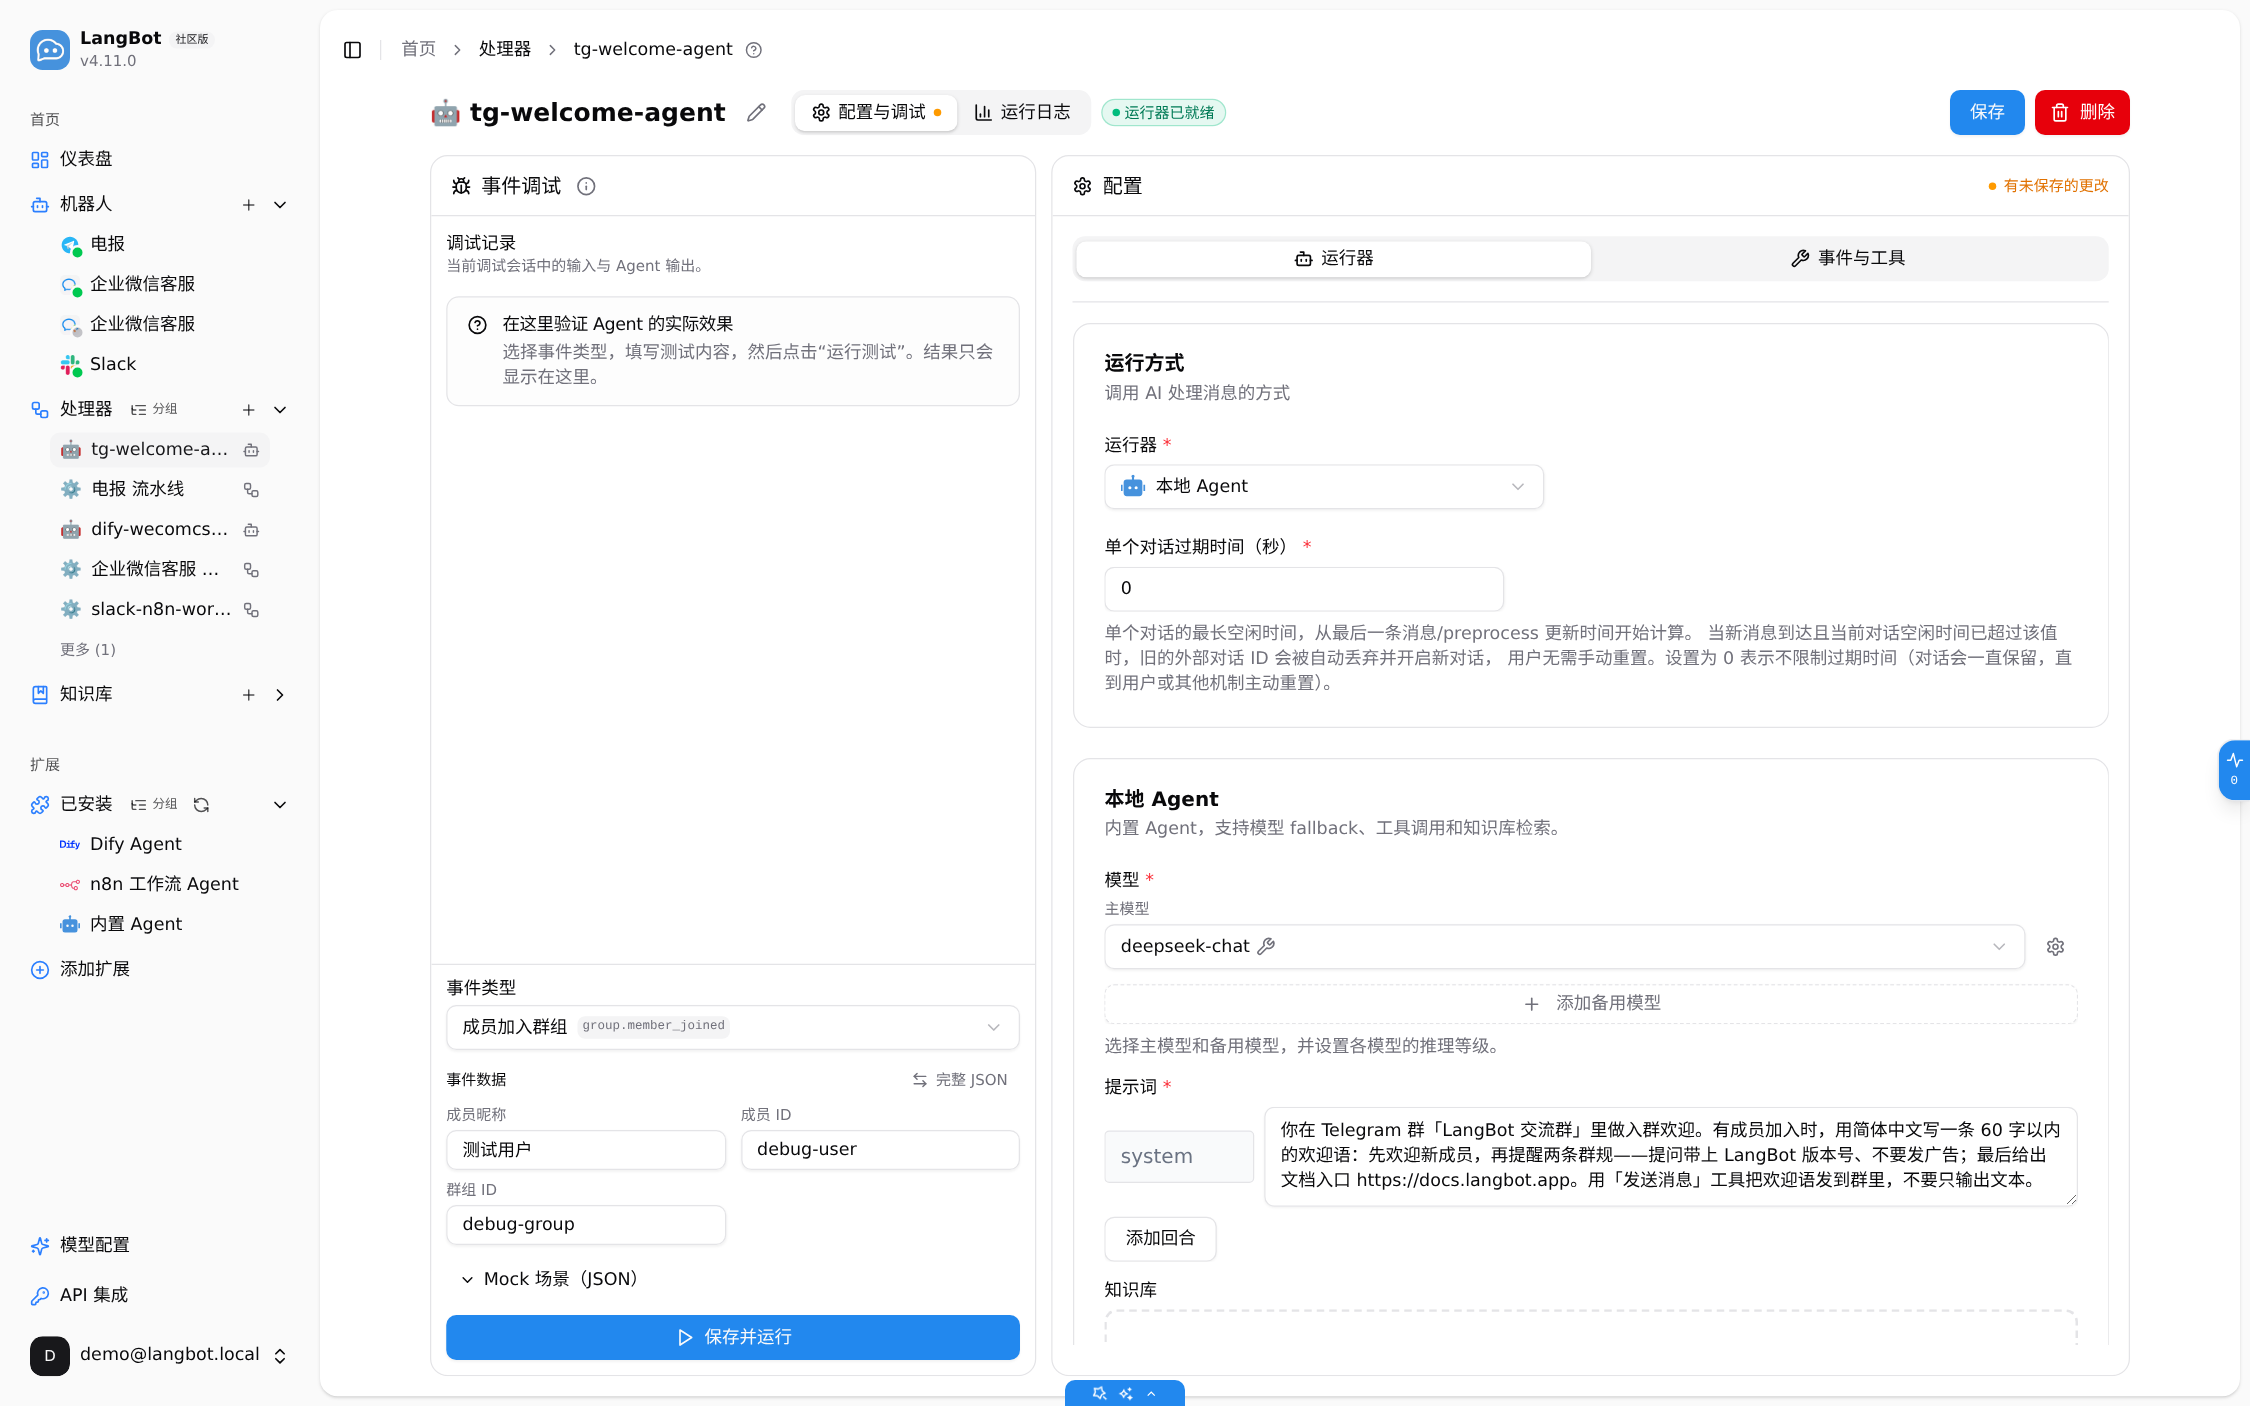The width and height of the screenshot is (2250, 1406).
Task: Click 单个对话过期时间 input field
Action: [1303, 588]
